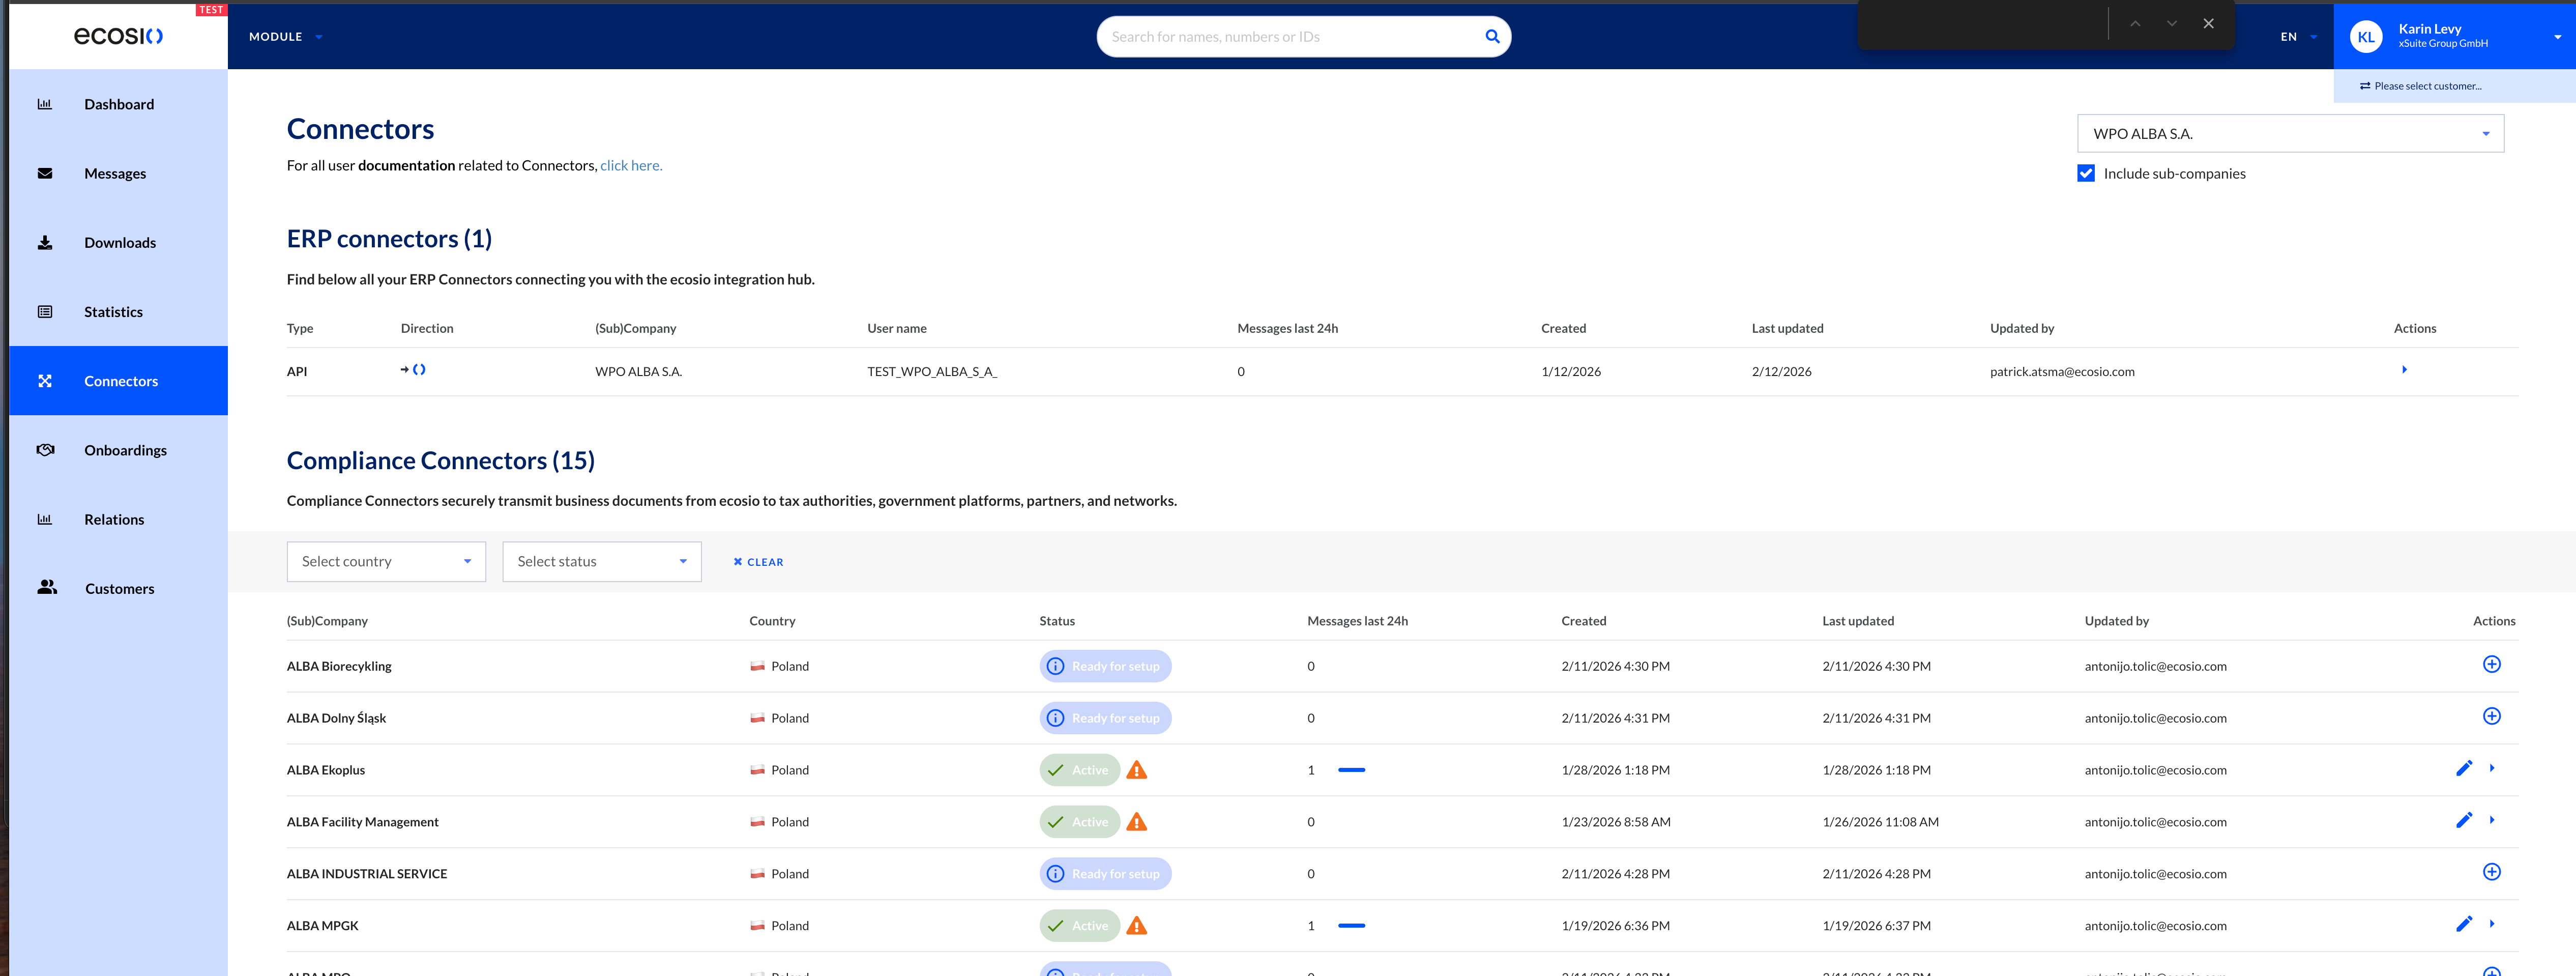The width and height of the screenshot is (2576, 976).
Task: Navigate to Relations in the sidebar
Action: point(118,519)
